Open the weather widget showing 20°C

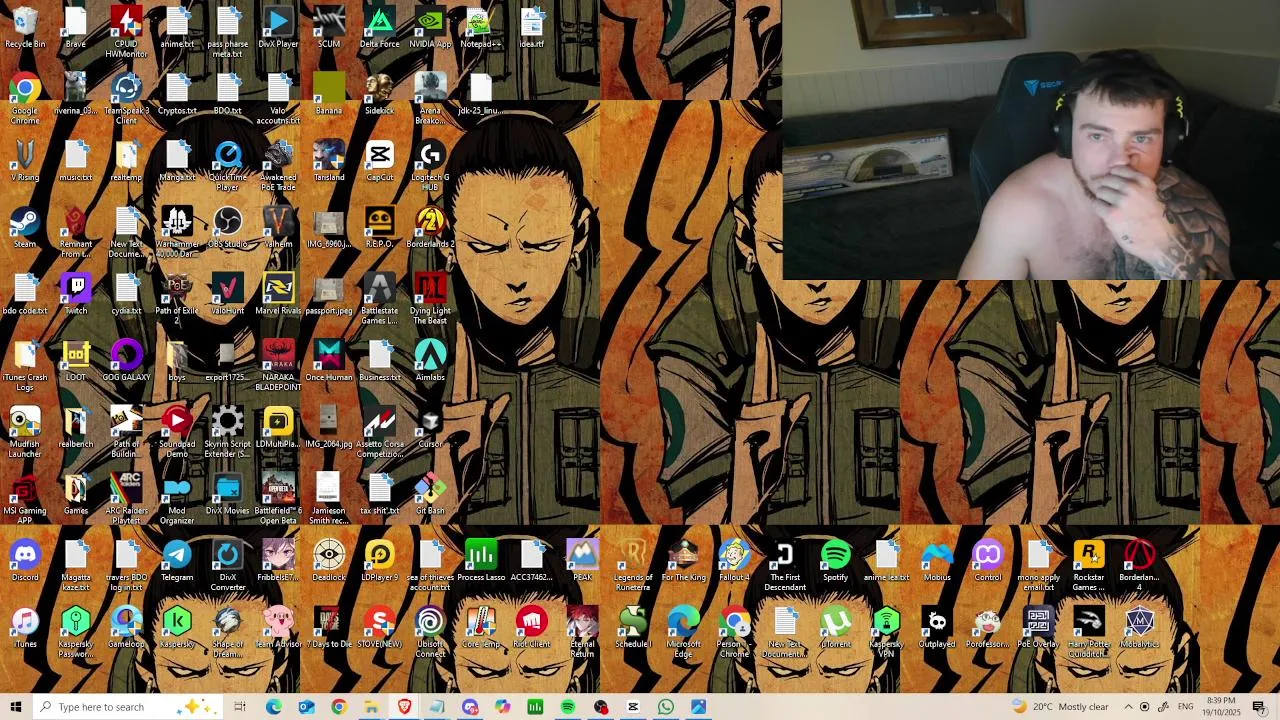coord(1059,707)
